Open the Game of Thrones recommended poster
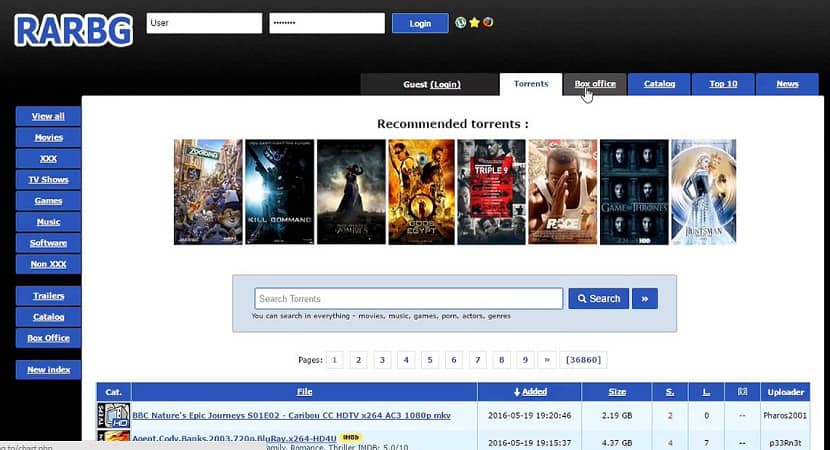830x450 pixels. coord(634,192)
